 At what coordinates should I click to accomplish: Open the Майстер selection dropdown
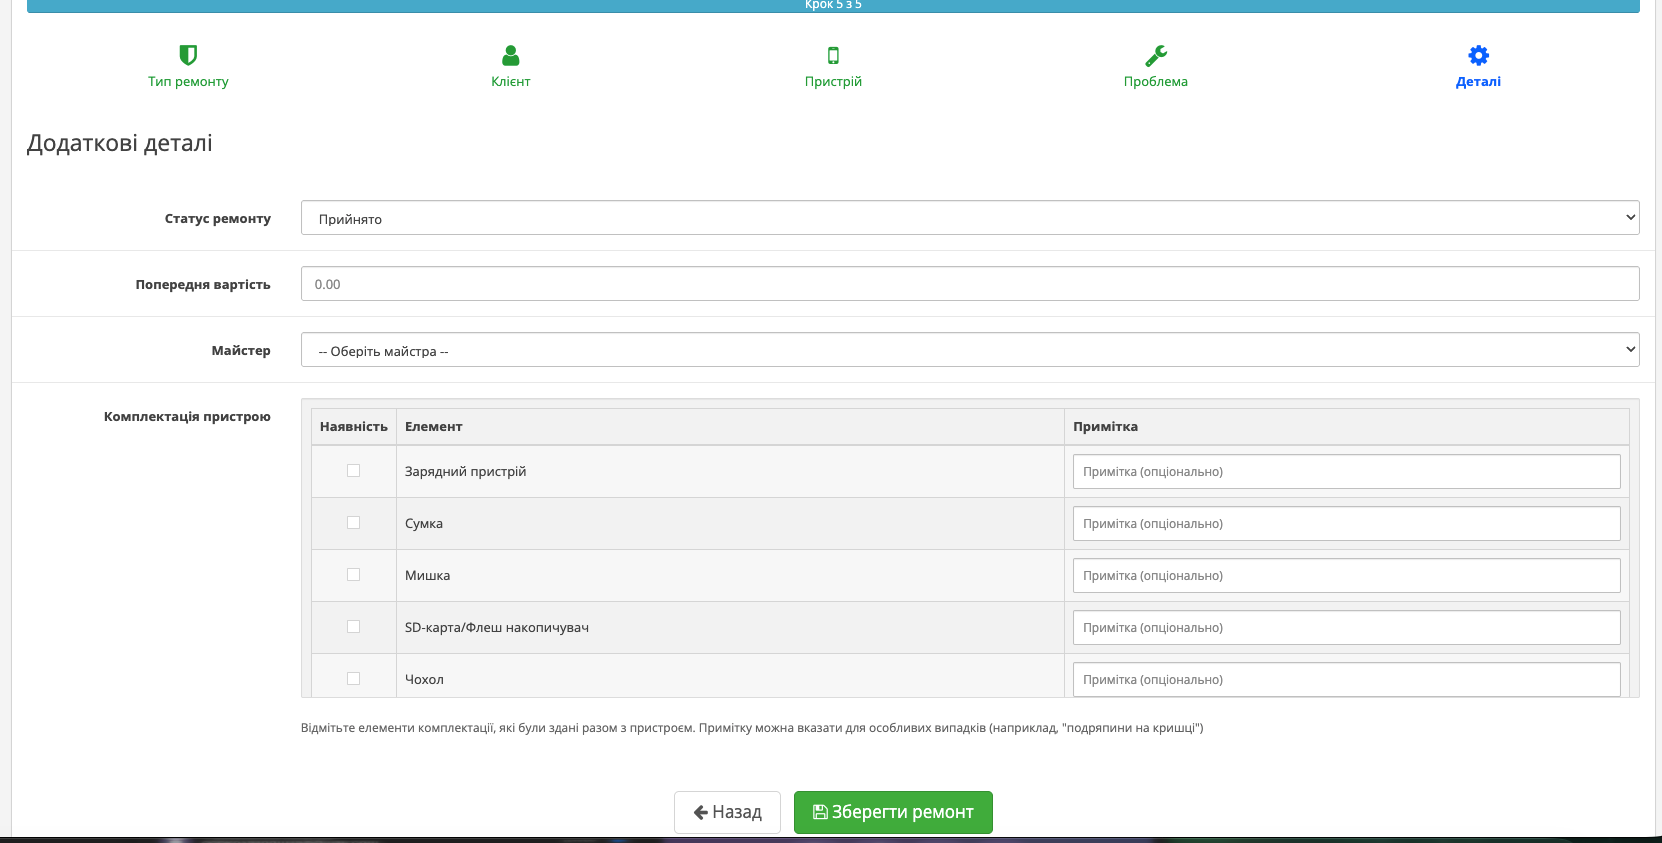click(970, 350)
